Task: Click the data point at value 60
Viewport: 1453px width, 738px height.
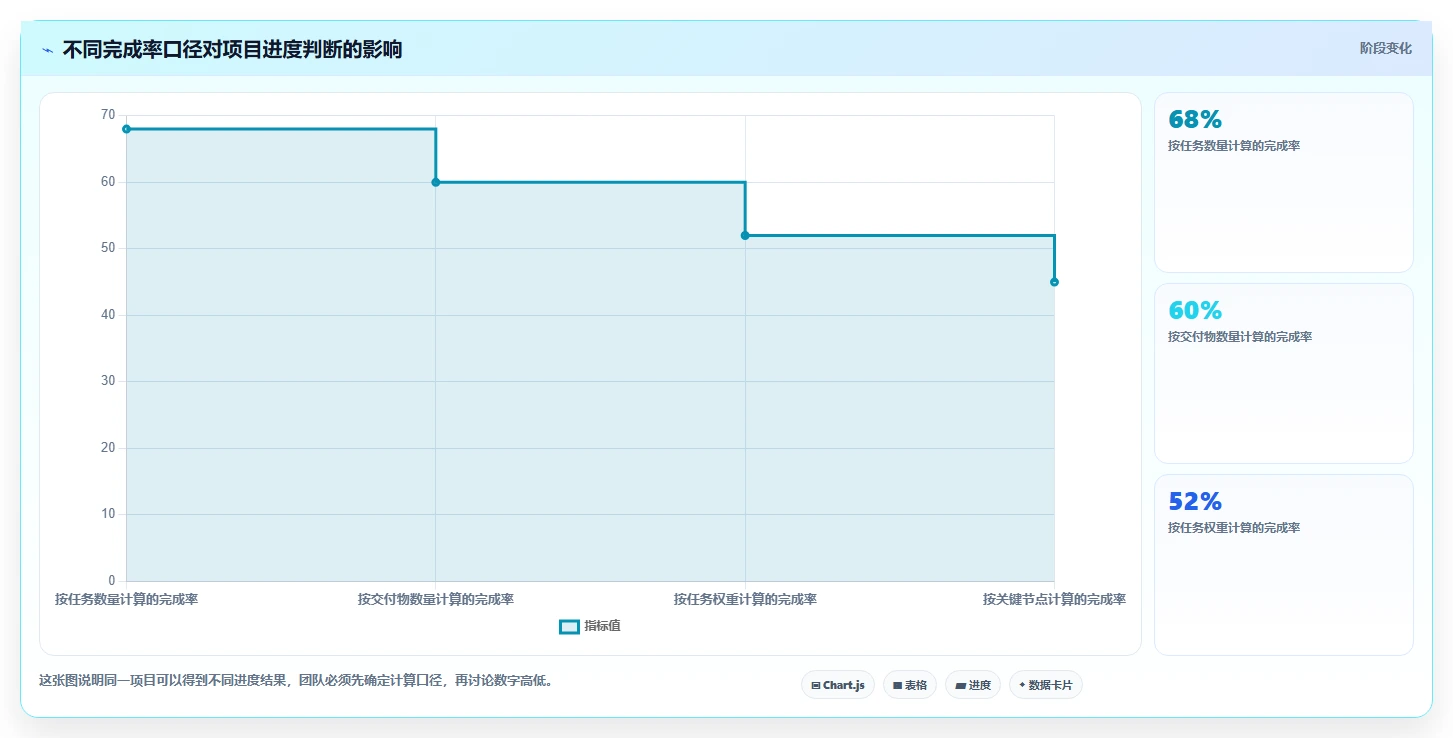Action: click(x=436, y=182)
